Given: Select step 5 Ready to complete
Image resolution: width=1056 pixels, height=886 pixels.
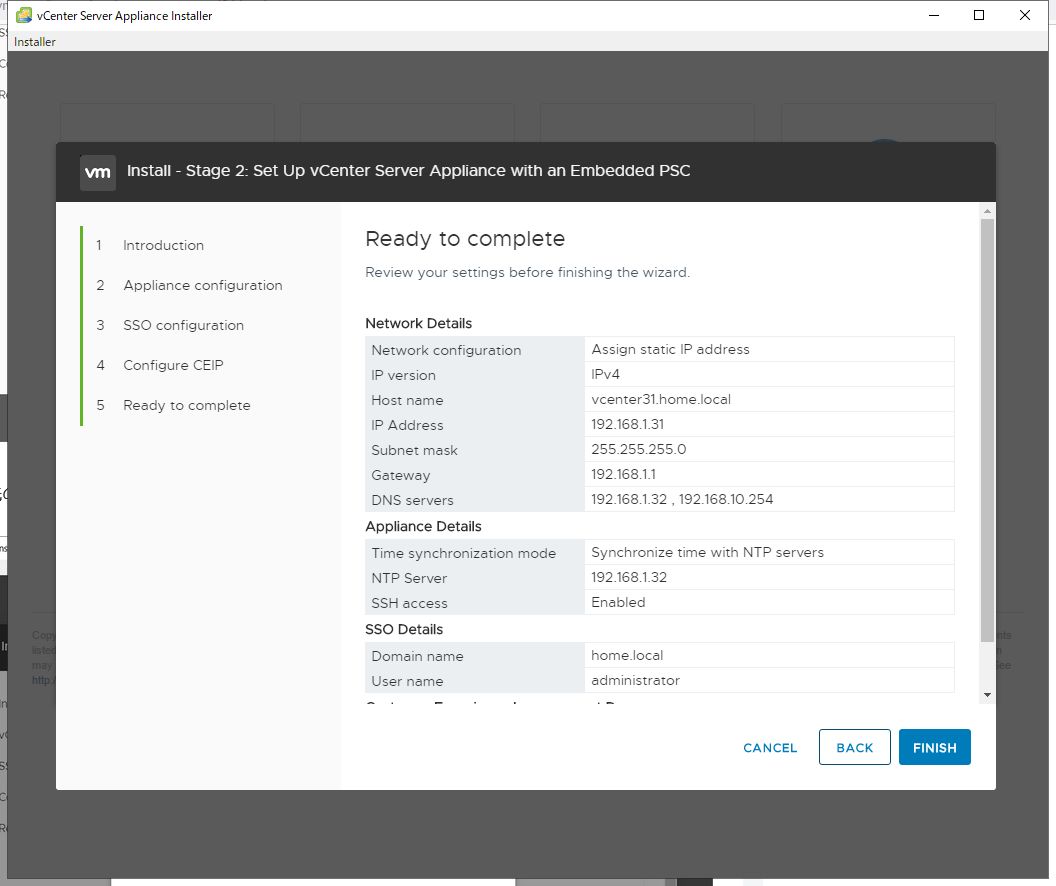Looking at the screenshot, I should (x=187, y=405).
